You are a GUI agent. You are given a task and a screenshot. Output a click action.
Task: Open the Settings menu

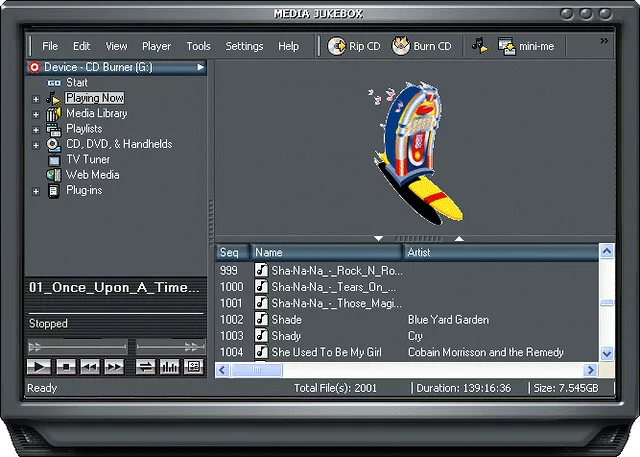tap(244, 46)
